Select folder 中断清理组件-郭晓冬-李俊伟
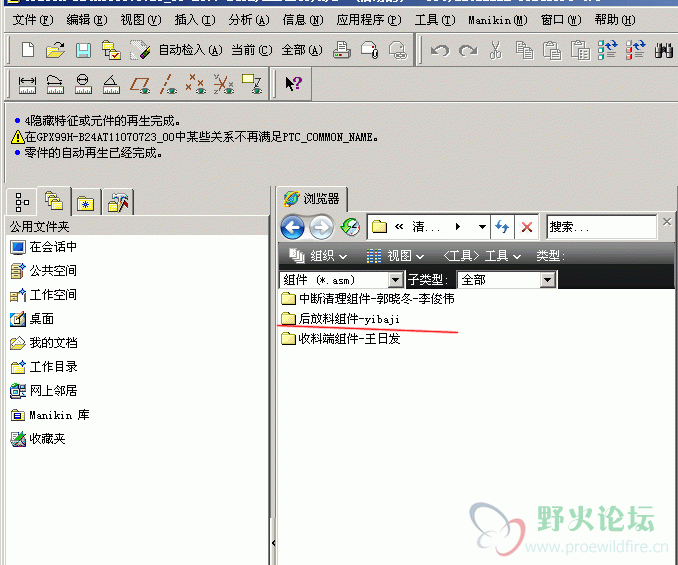Image resolution: width=678 pixels, height=565 pixels. (x=368, y=298)
